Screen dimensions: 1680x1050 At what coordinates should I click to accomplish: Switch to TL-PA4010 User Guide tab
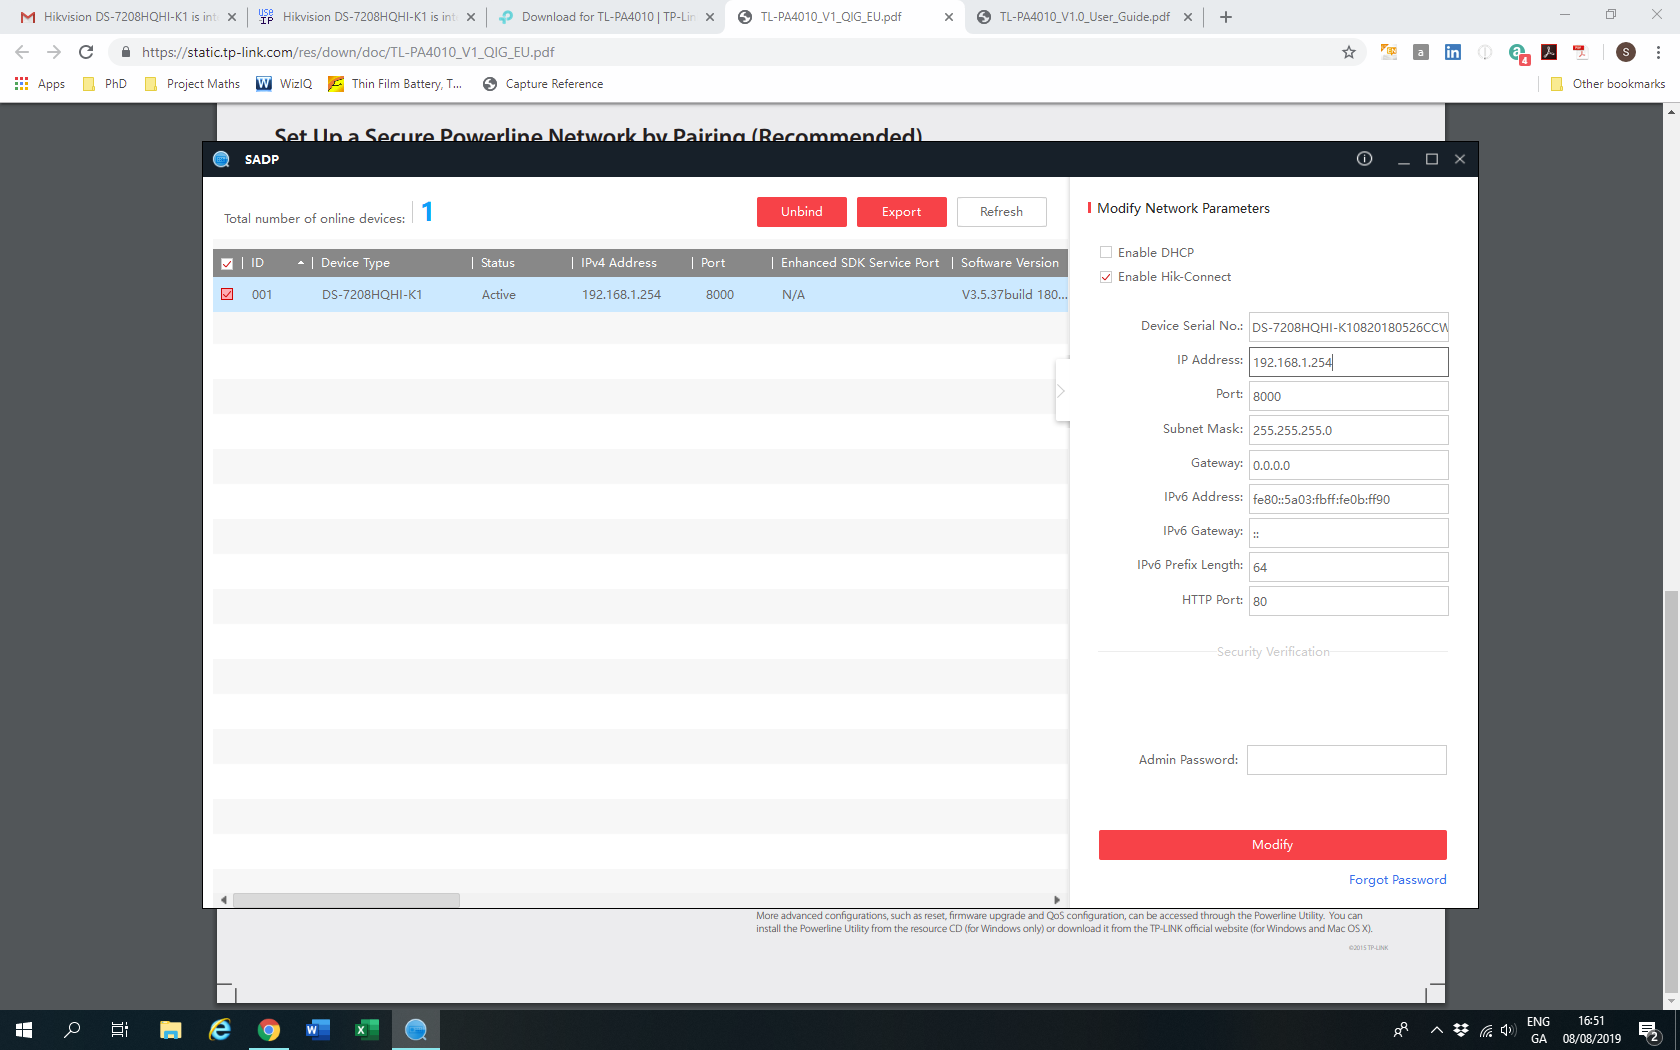(x=1083, y=17)
